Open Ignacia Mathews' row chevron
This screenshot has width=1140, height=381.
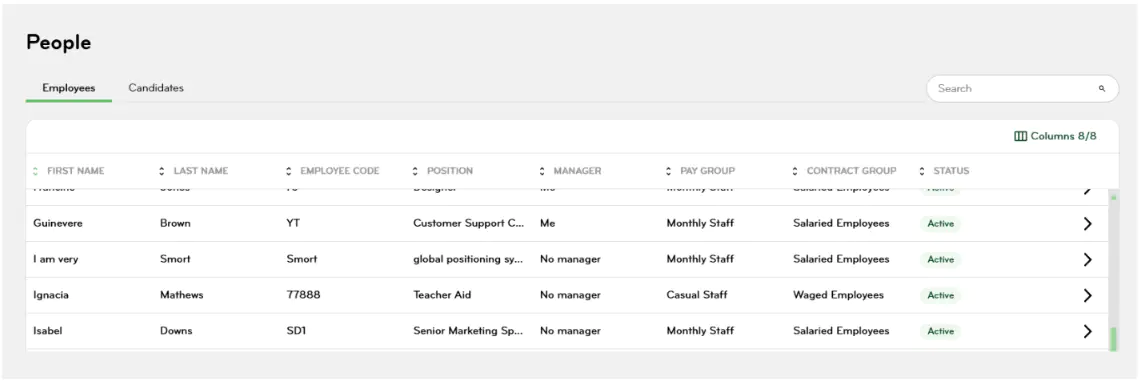(x=1087, y=295)
